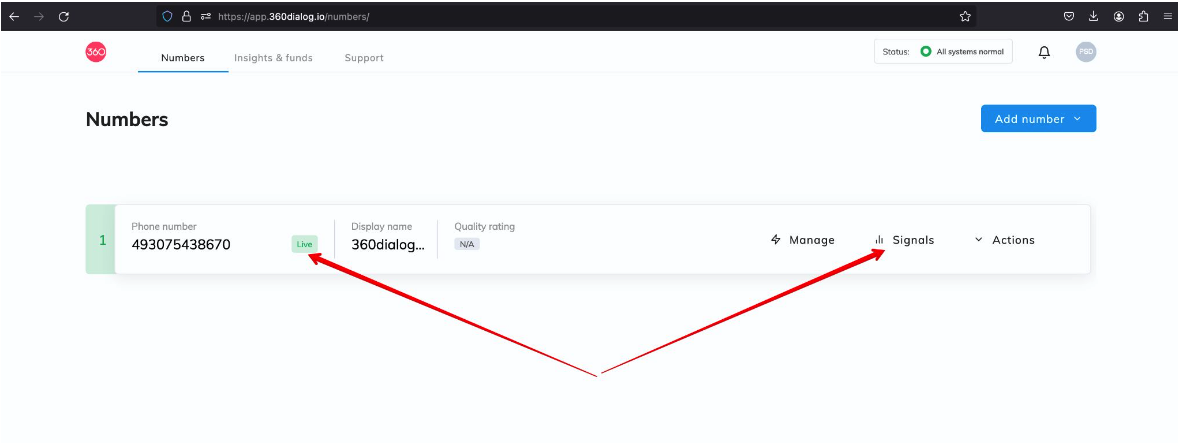Click the Quality rating label

485,226
